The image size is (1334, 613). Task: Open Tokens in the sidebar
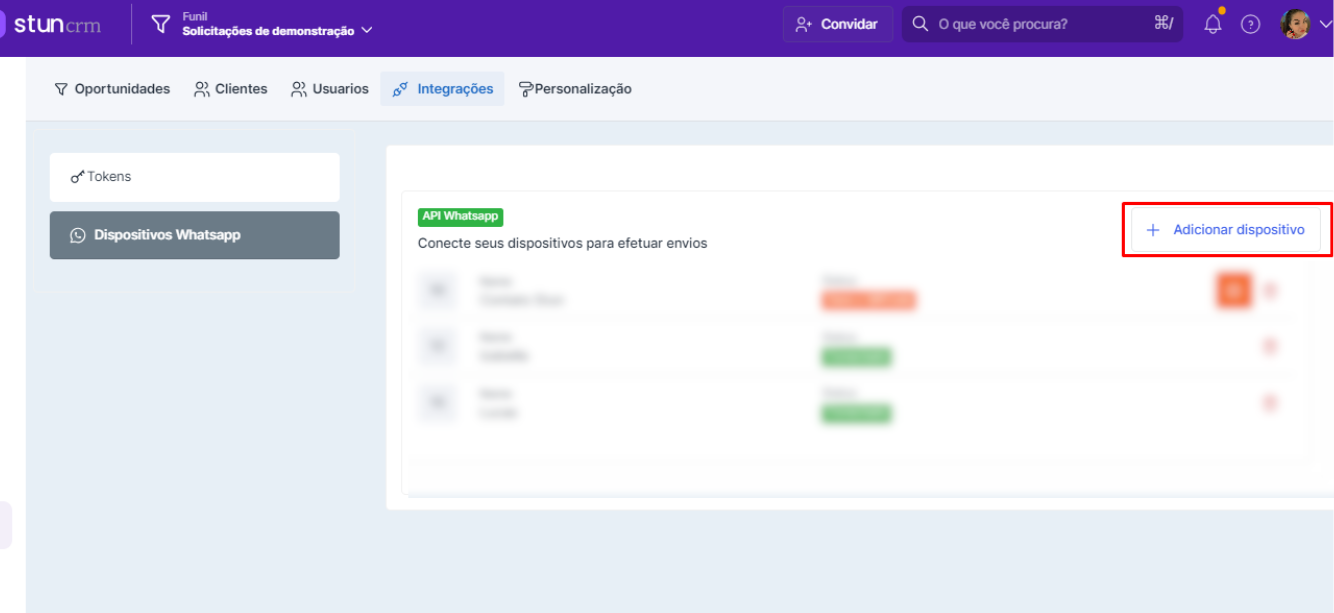[x=194, y=177]
